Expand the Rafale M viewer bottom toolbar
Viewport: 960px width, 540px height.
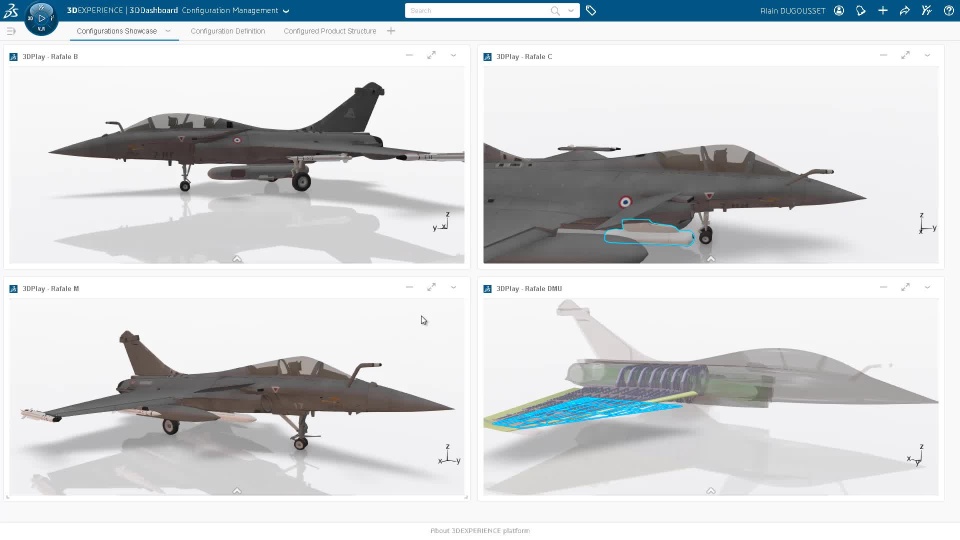tap(237, 491)
